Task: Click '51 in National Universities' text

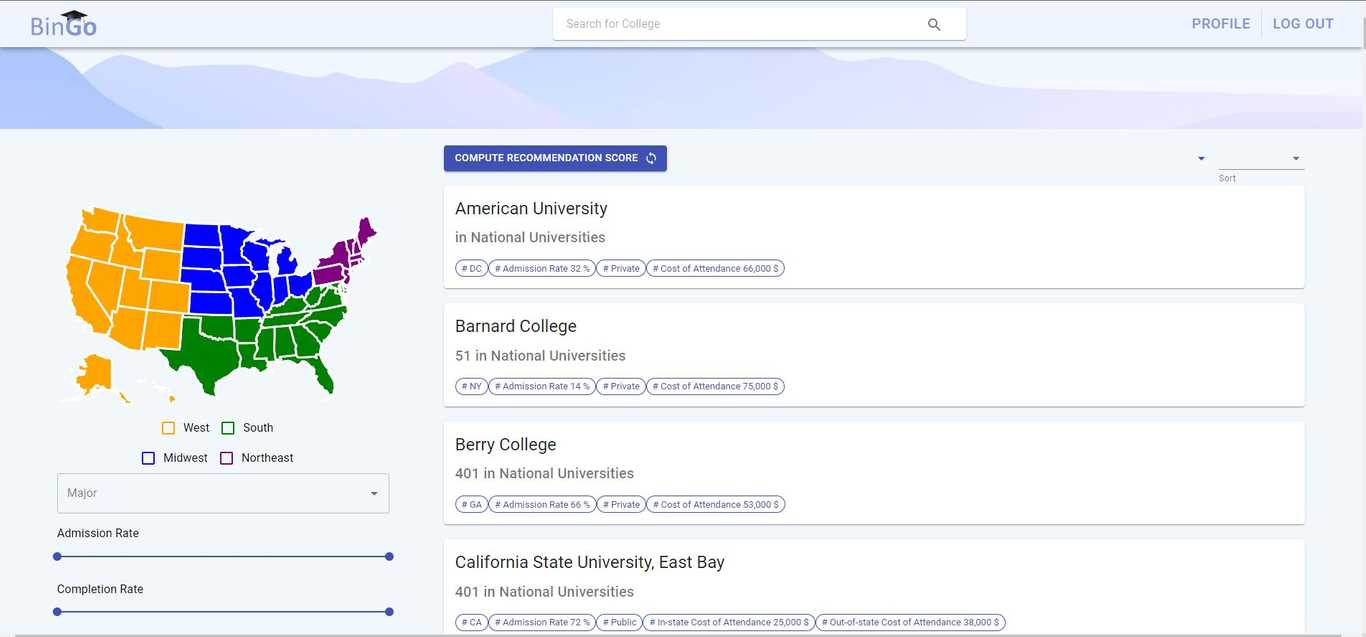Action: click(540, 356)
